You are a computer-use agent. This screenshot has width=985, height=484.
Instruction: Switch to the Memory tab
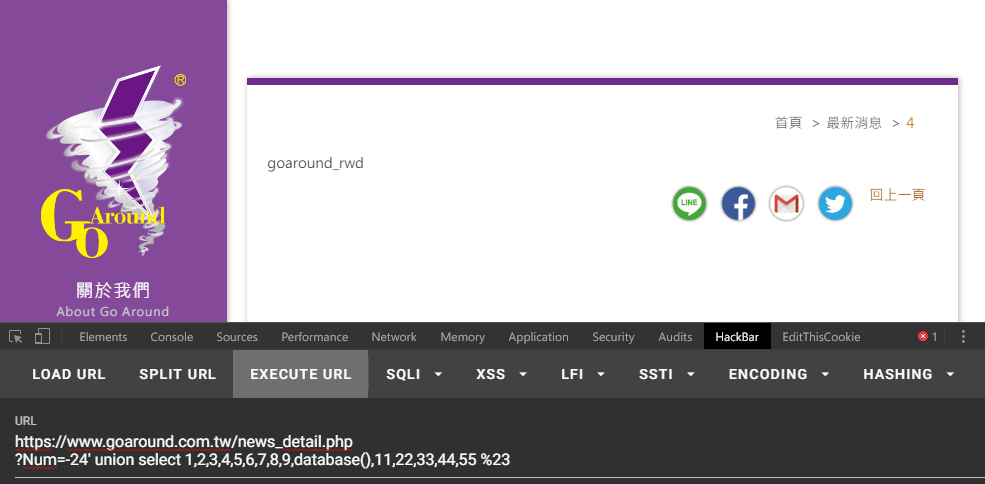462,337
